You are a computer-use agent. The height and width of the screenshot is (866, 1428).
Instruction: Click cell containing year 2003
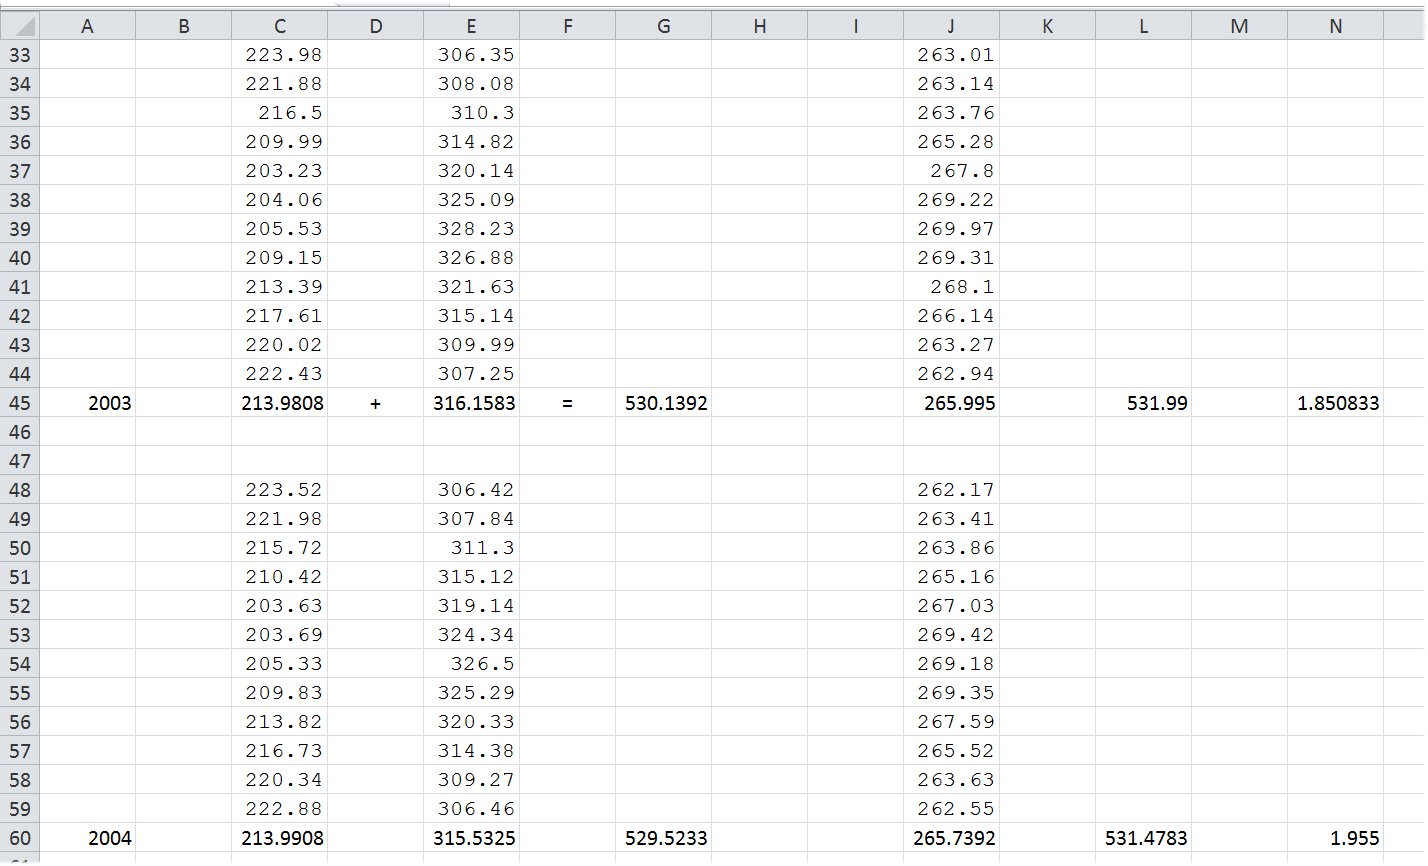(x=87, y=403)
